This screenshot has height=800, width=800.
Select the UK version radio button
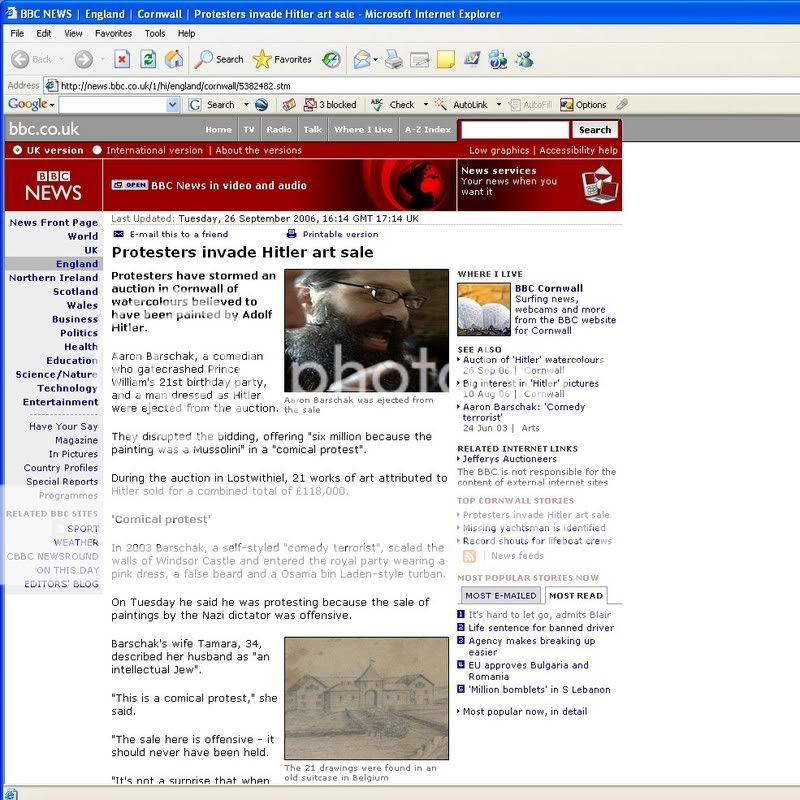point(17,150)
